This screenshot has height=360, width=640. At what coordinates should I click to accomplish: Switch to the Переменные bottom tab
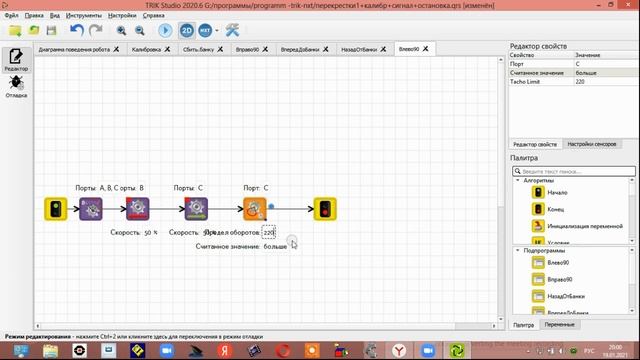point(559,324)
